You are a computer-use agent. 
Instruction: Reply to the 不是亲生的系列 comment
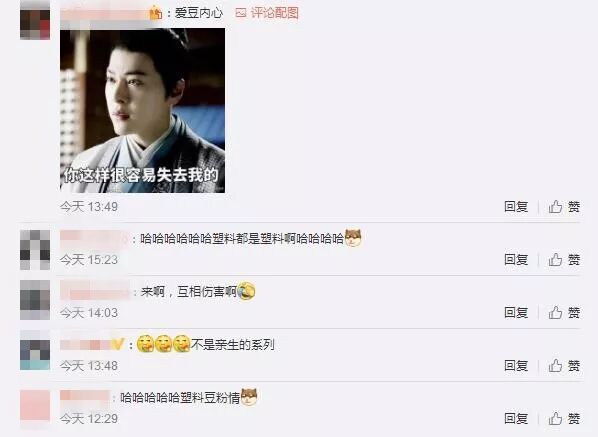tap(516, 366)
